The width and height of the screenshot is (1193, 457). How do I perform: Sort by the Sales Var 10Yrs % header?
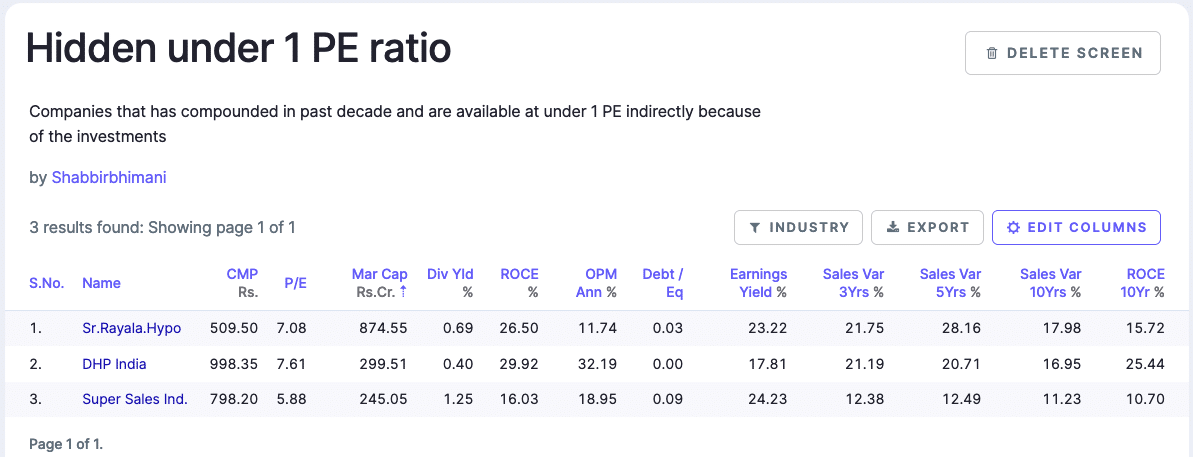point(1050,283)
